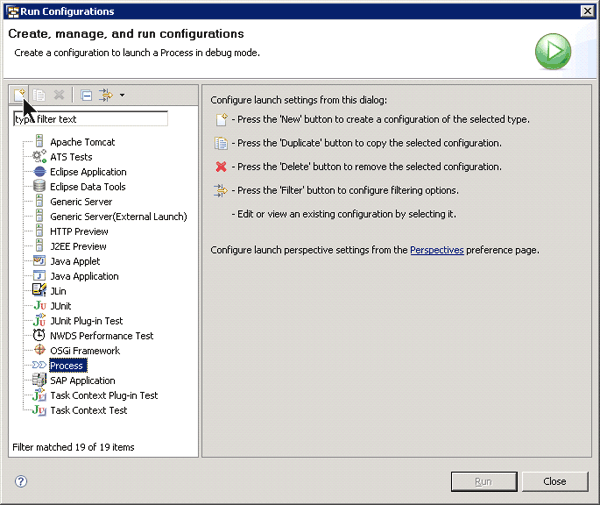Select NWDS Performance Test item
The width and height of the screenshot is (600, 505).
(101, 336)
